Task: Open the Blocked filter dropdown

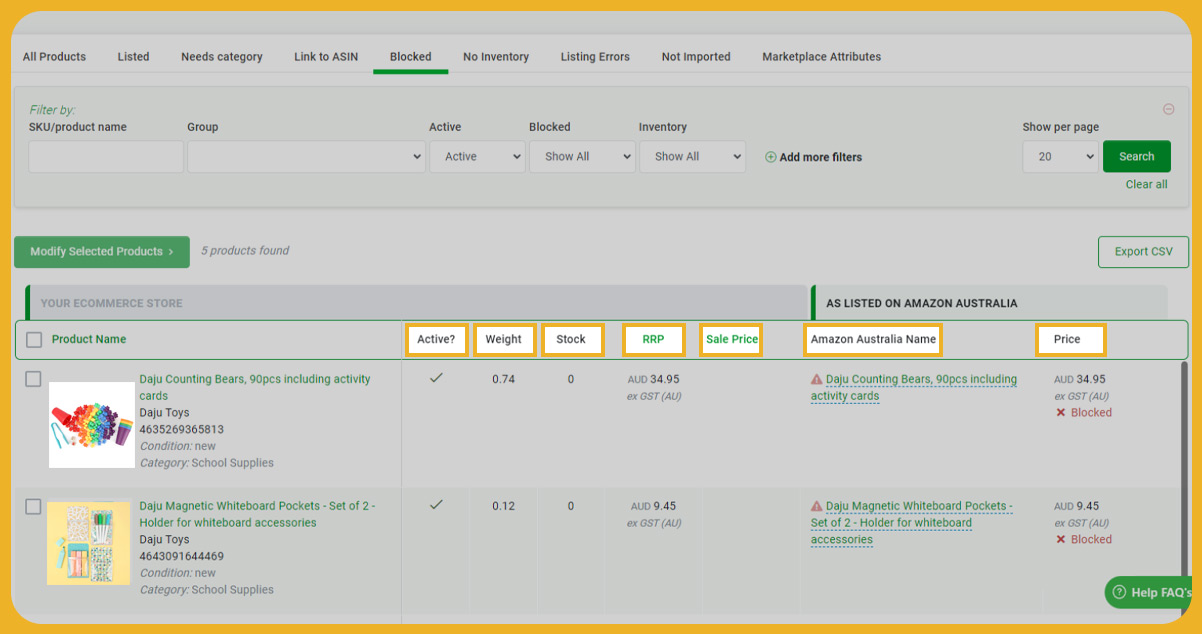Action: point(582,157)
